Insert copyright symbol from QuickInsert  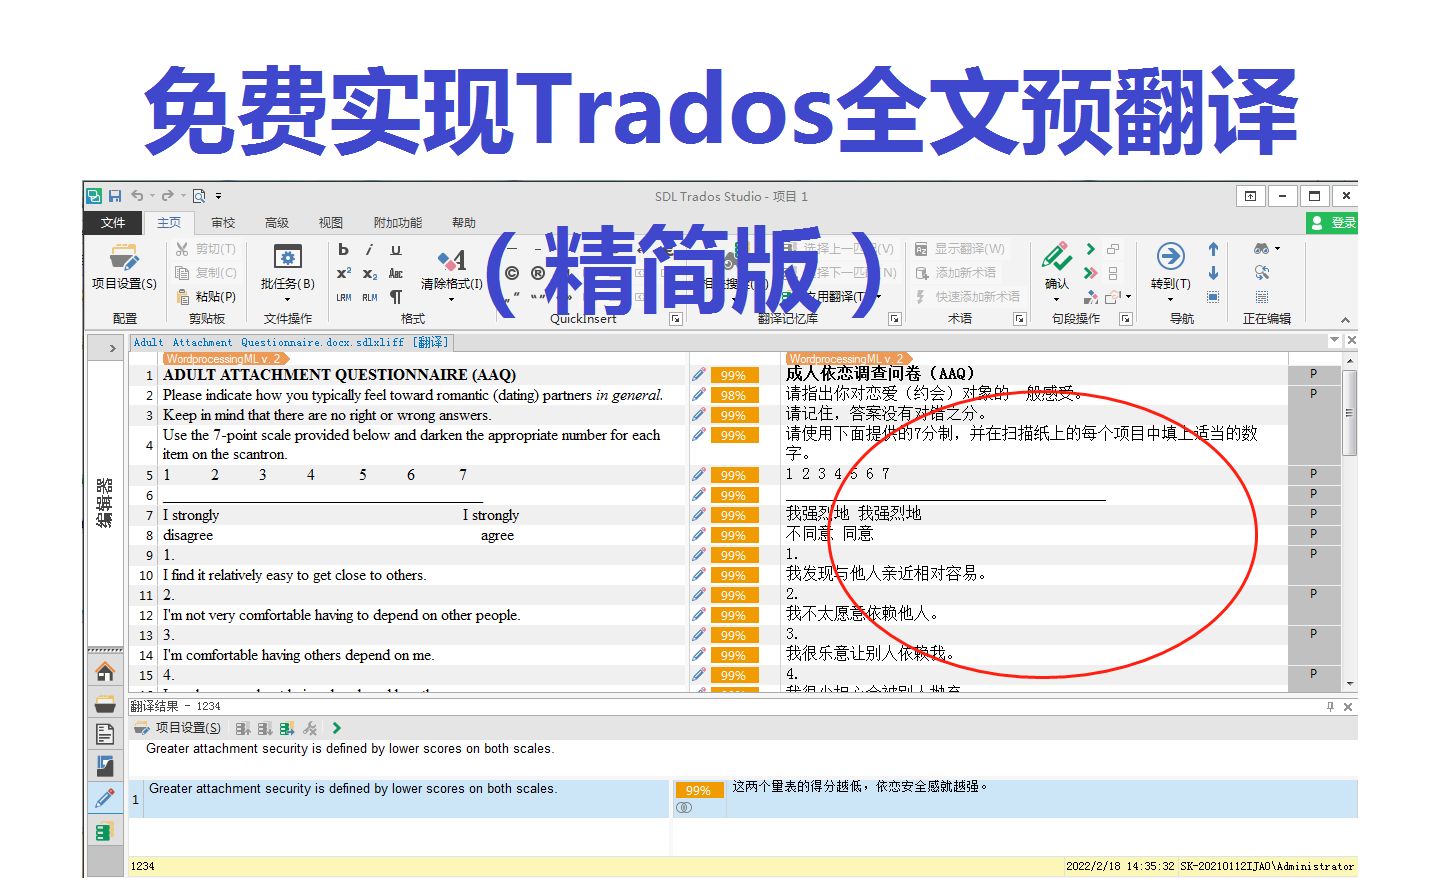[x=512, y=273]
